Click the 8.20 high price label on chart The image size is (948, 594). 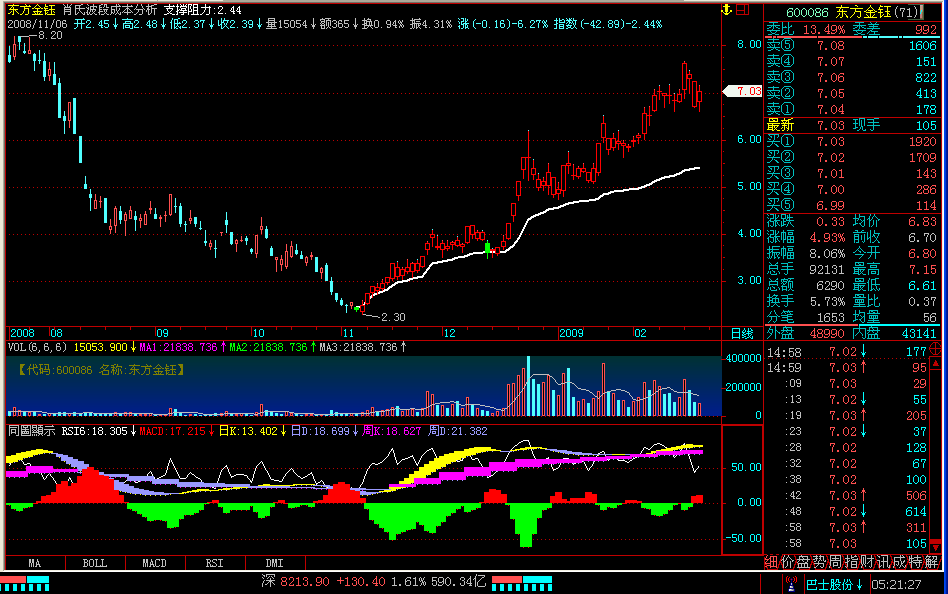(50, 36)
